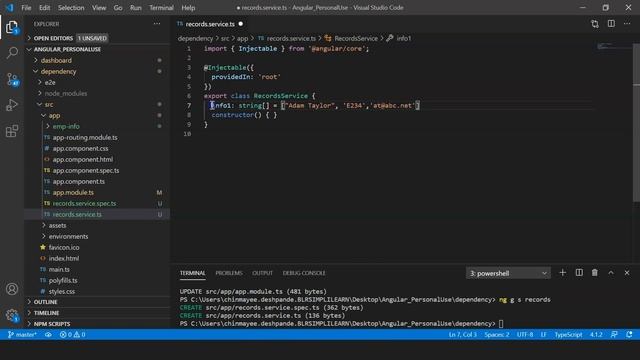Viewport: 640px width, 360px height.
Task: Click the VS Code logo in title bar
Action: pyautogui.click(x=9, y=7)
